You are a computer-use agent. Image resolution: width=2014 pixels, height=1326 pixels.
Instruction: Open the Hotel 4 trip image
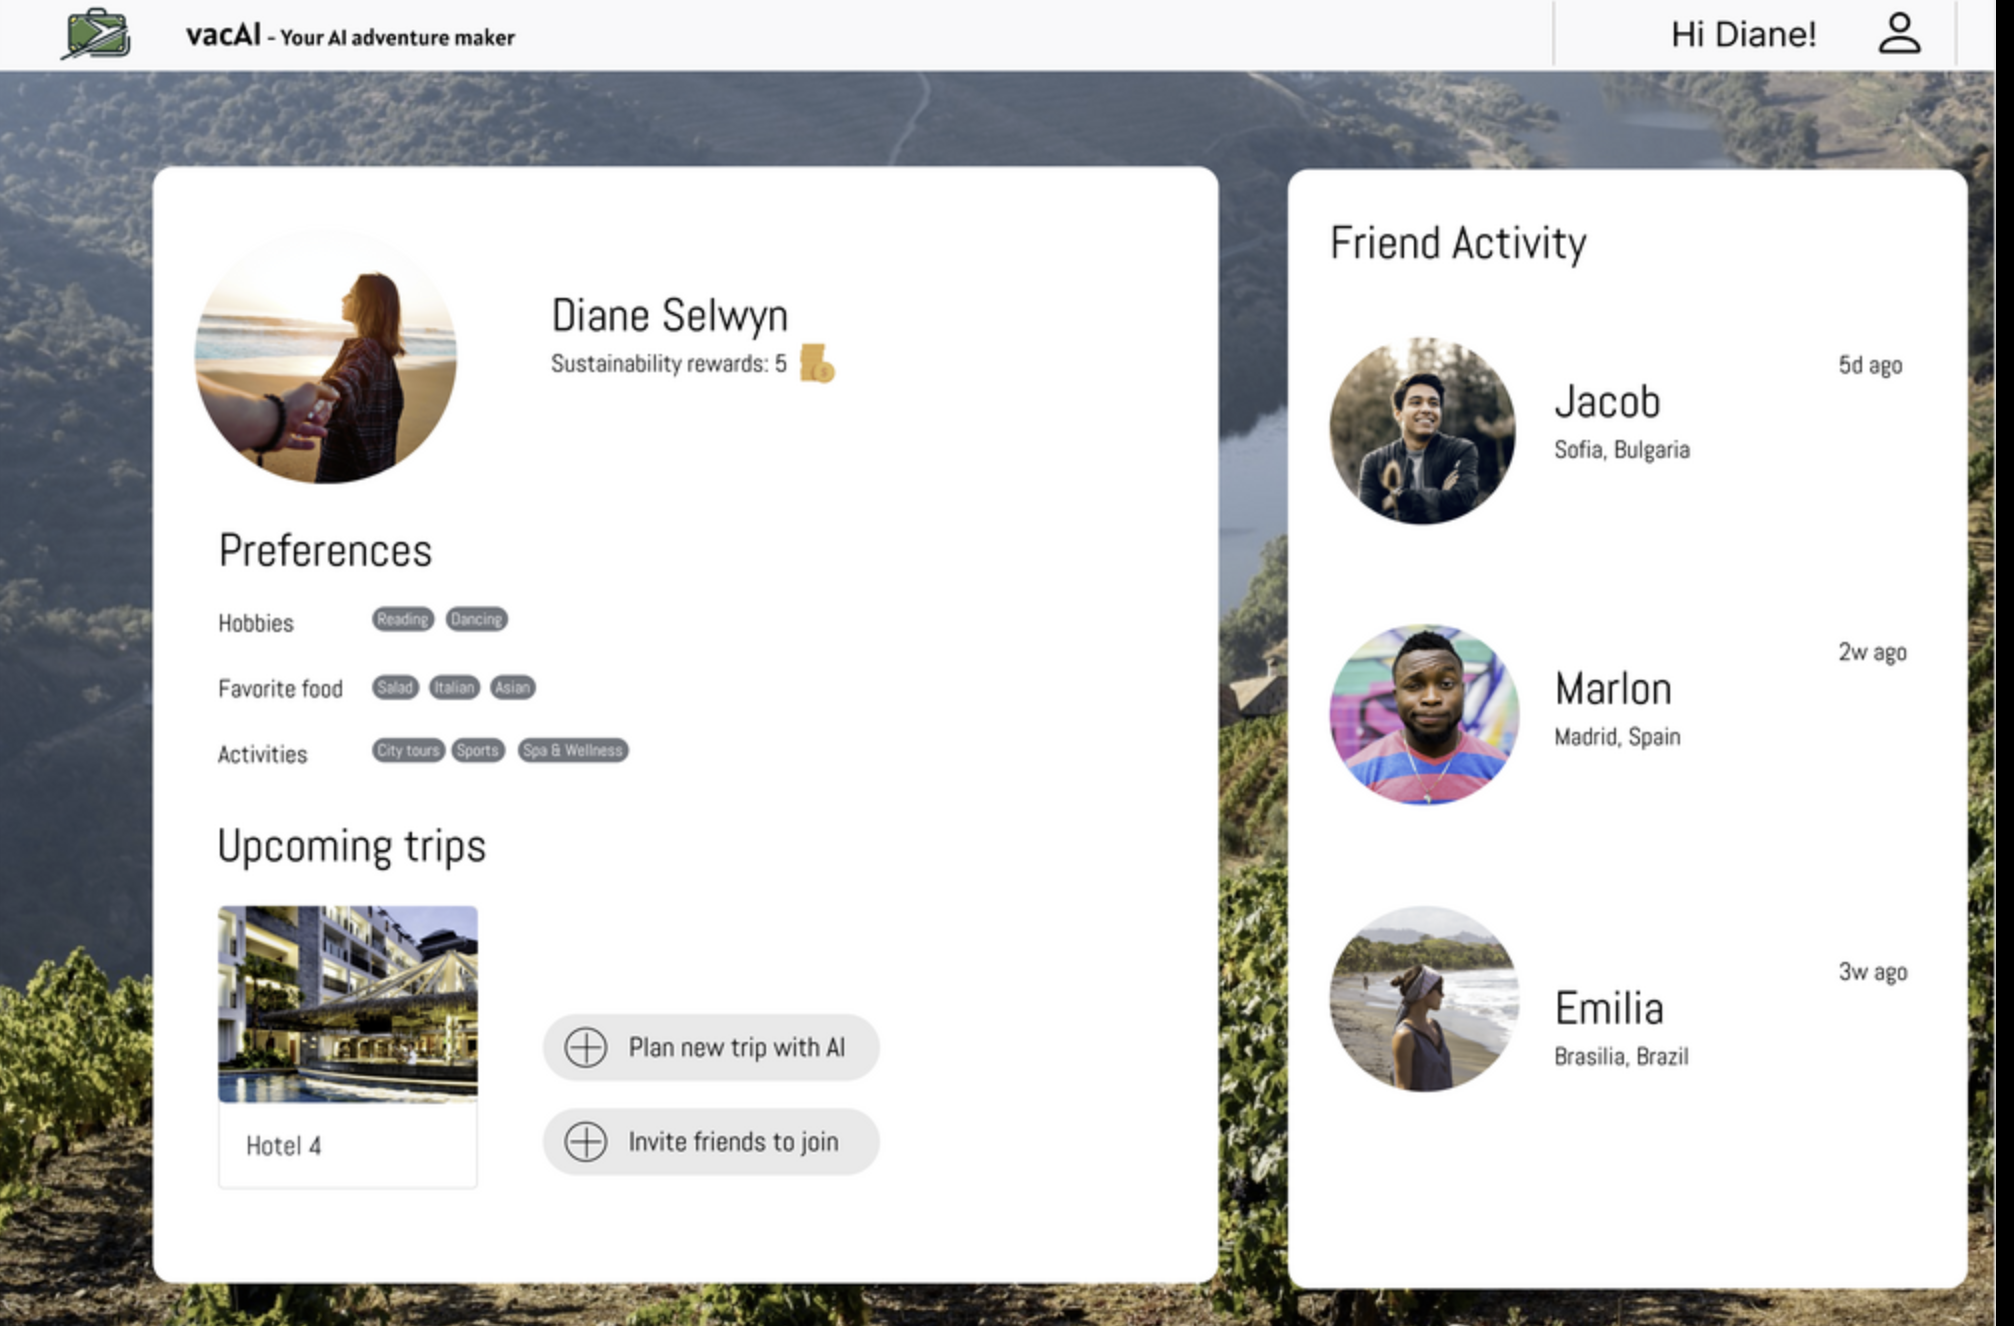pos(348,1004)
